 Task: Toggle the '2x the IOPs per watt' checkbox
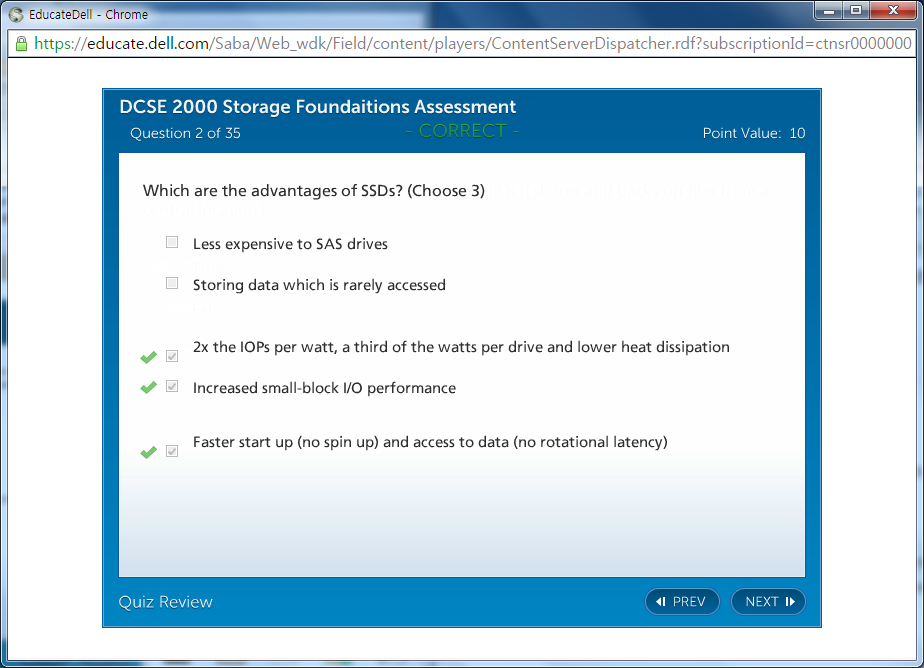pyautogui.click(x=172, y=356)
